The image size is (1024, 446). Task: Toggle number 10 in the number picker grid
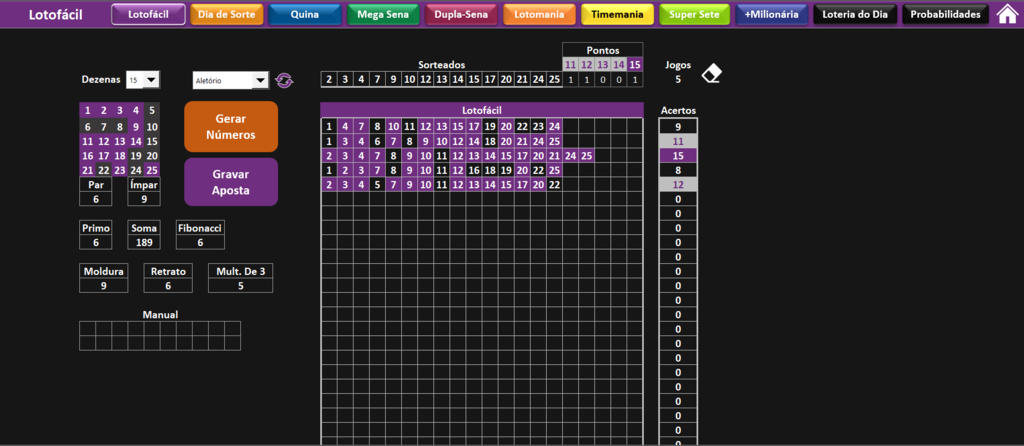coord(152,127)
